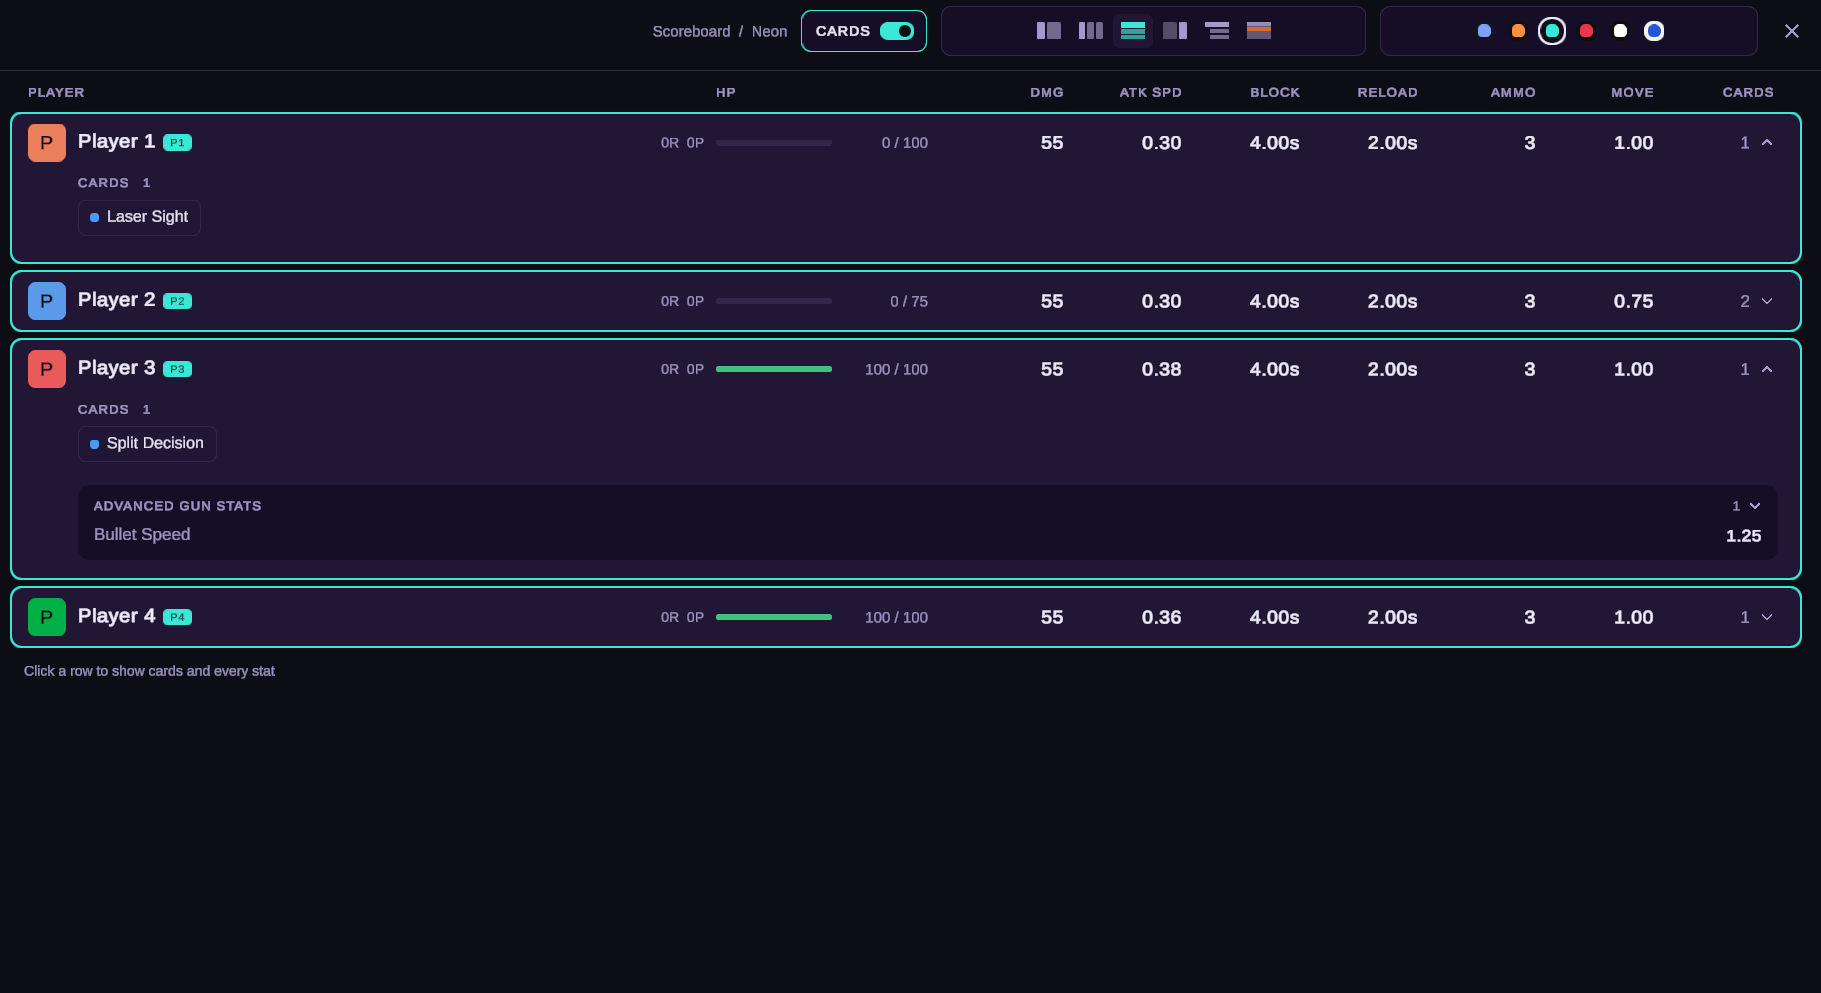The height and width of the screenshot is (993, 1821).
Task: Click the P3 badge next to Player 3
Action: coord(177,369)
